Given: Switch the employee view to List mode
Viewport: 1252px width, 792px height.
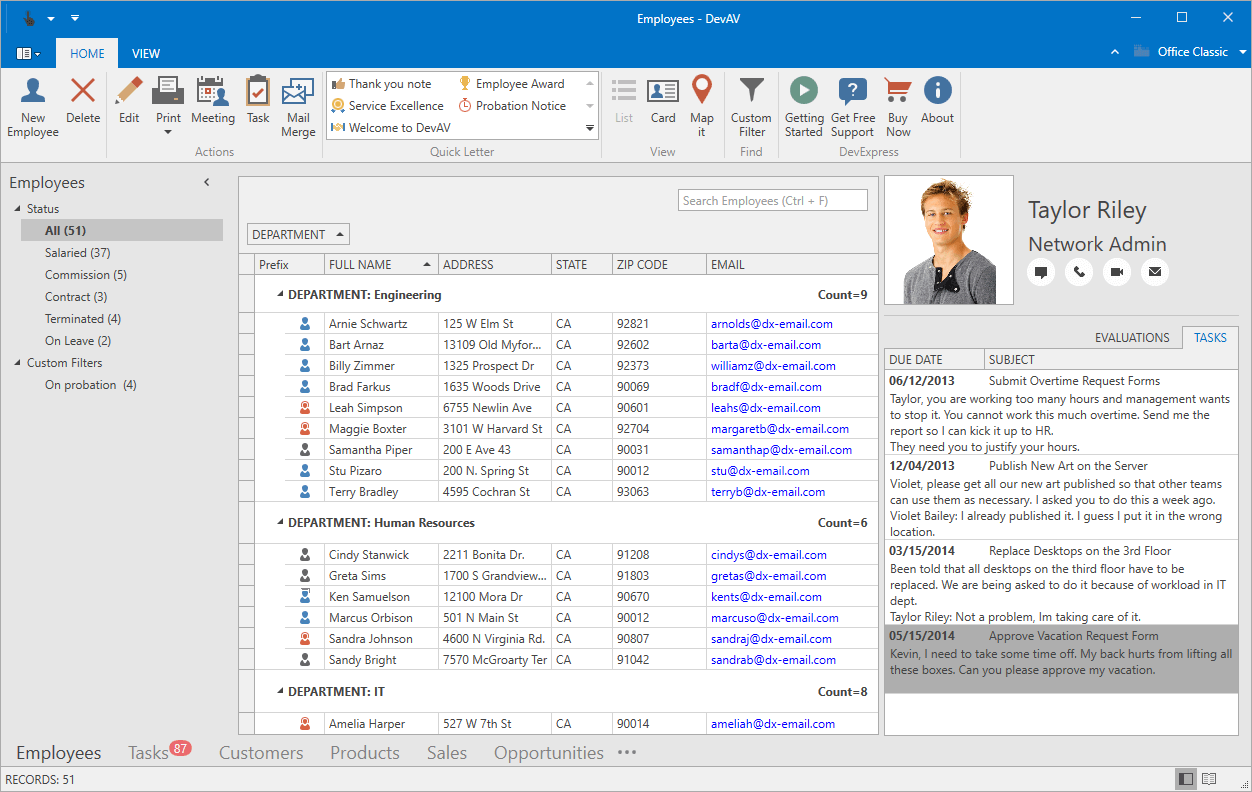Looking at the screenshot, I should click(623, 105).
